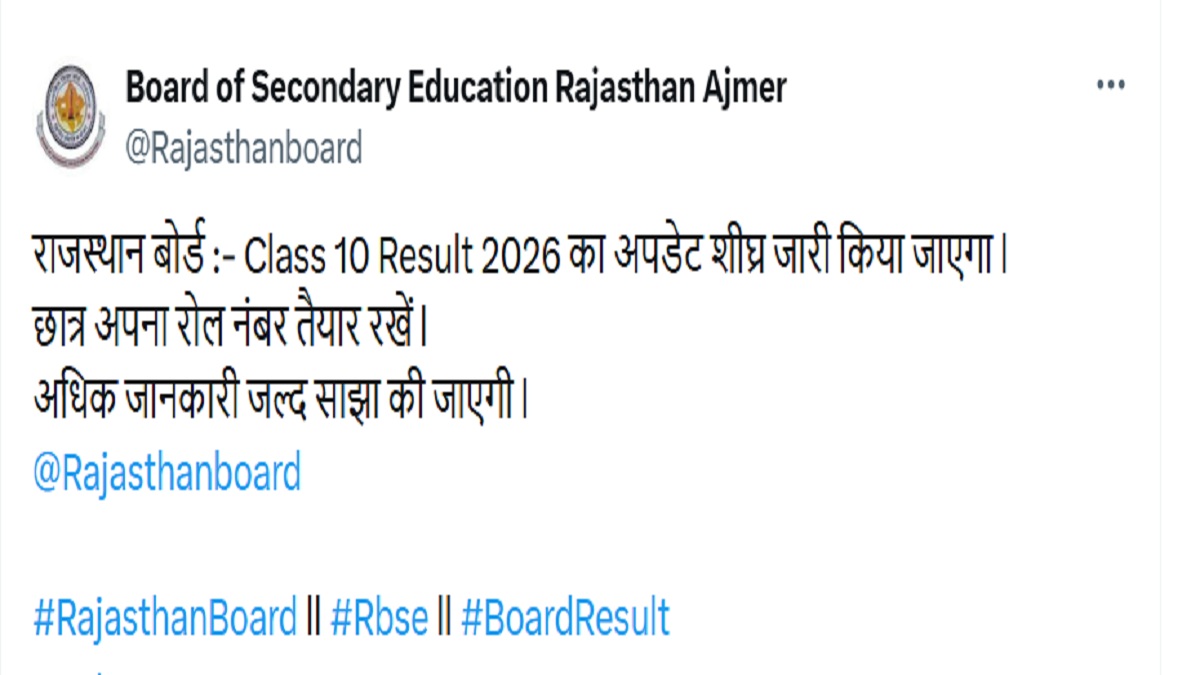Image resolution: width=1200 pixels, height=675 pixels.
Task: Click the gray @Rajasthanboard handle under the name
Action: [243, 150]
